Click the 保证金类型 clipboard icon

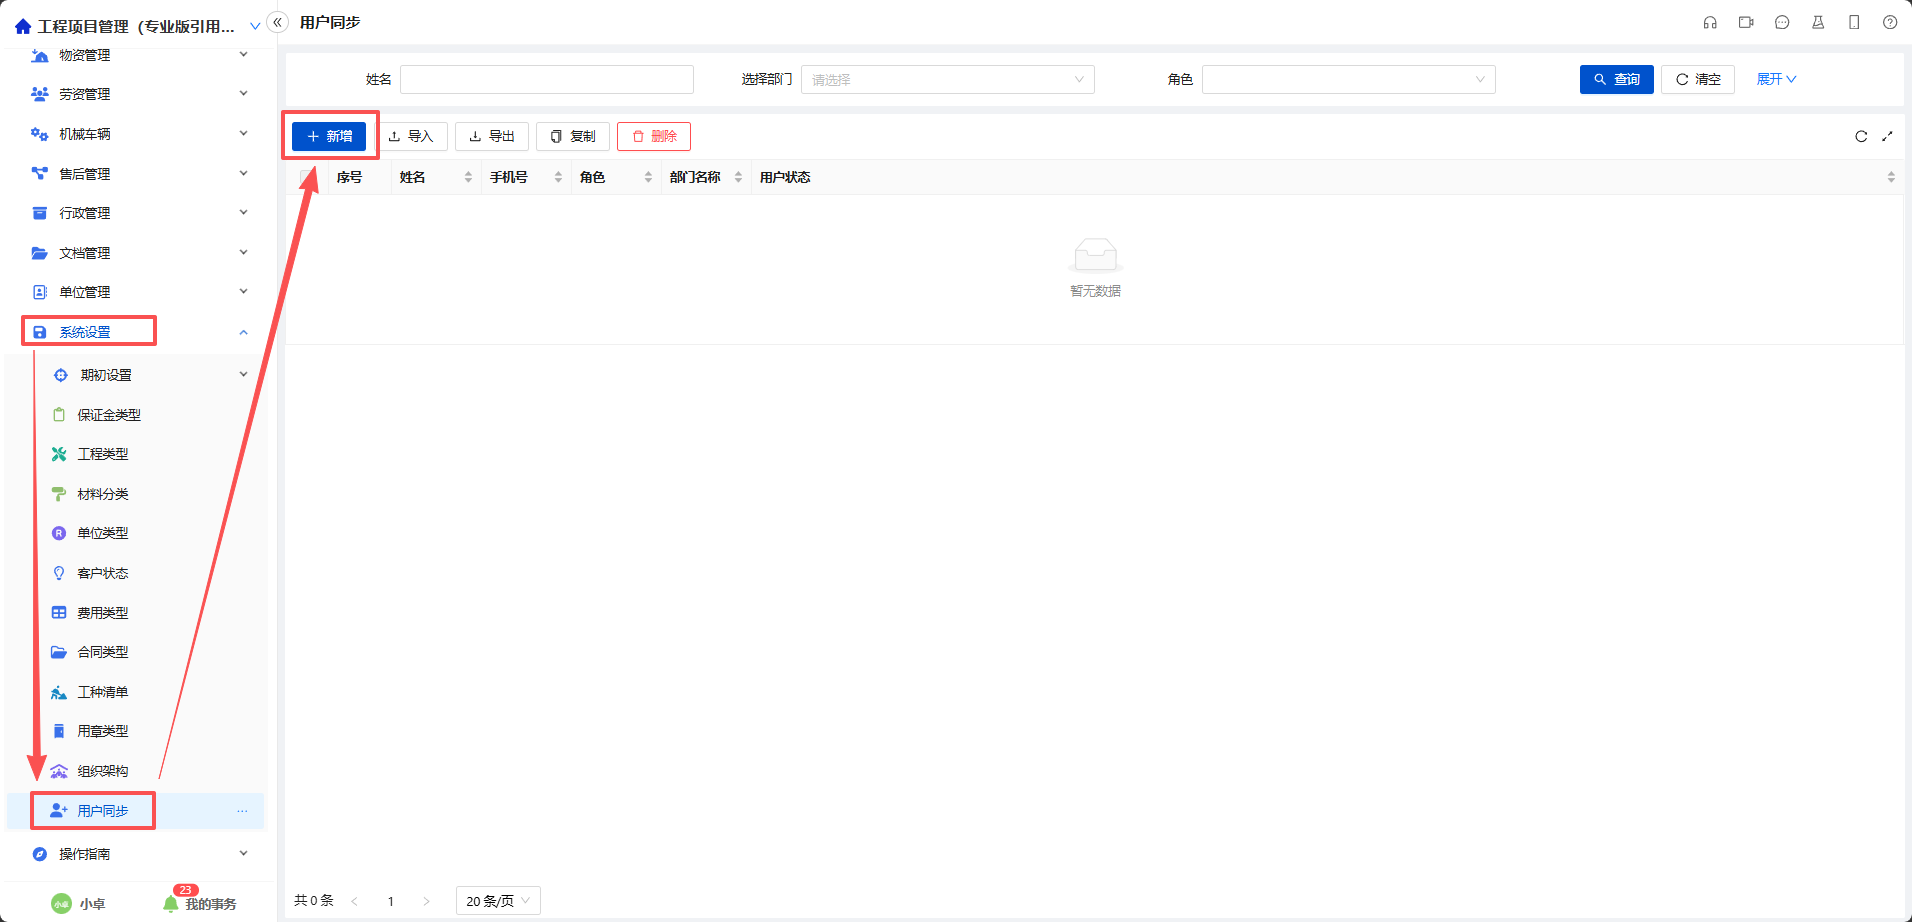[59, 414]
